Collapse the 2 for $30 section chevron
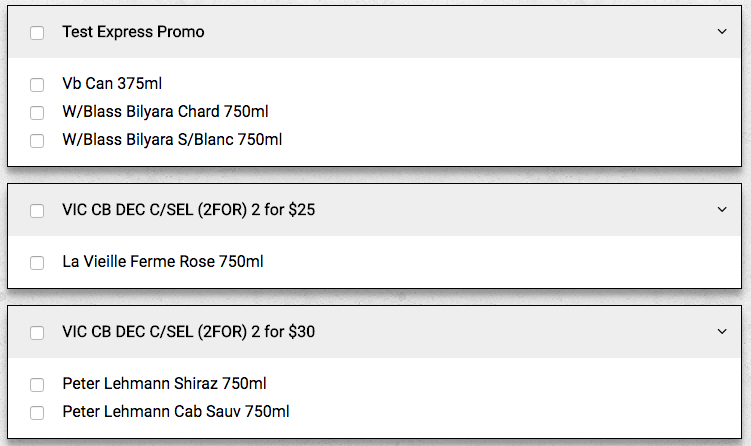This screenshot has width=751, height=446. (x=722, y=331)
